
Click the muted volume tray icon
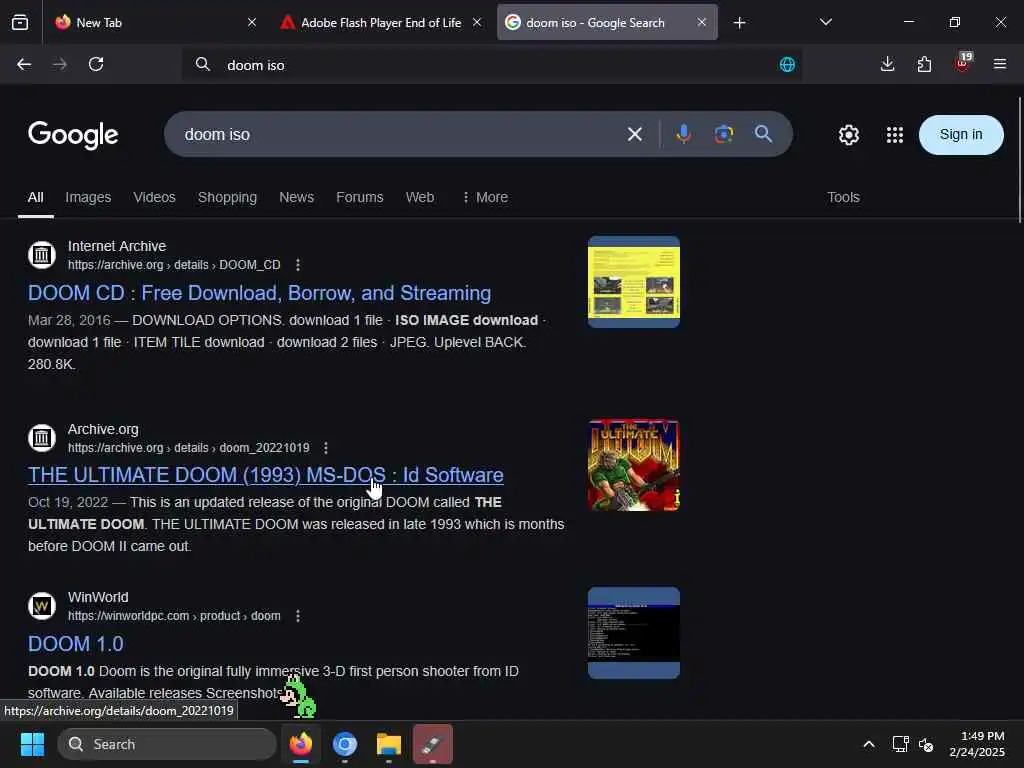tap(926, 744)
